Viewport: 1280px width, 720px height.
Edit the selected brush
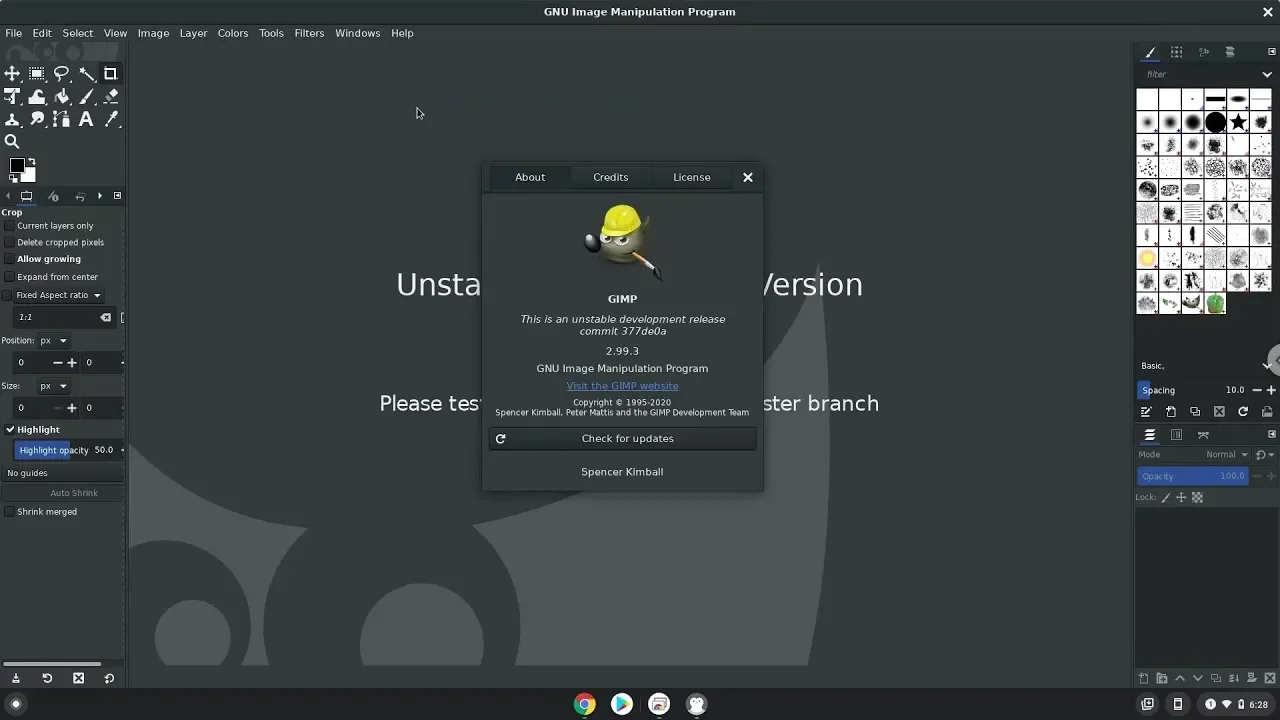coord(1146,412)
